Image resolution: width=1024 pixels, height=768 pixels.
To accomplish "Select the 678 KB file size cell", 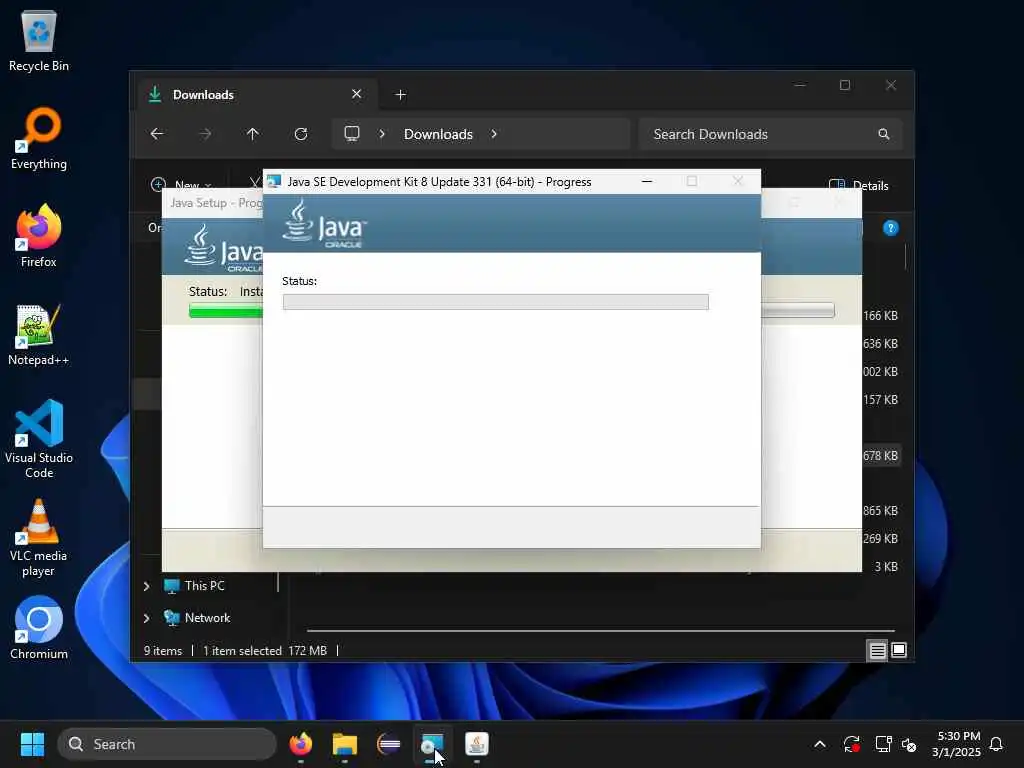I will tap(880, 456).
